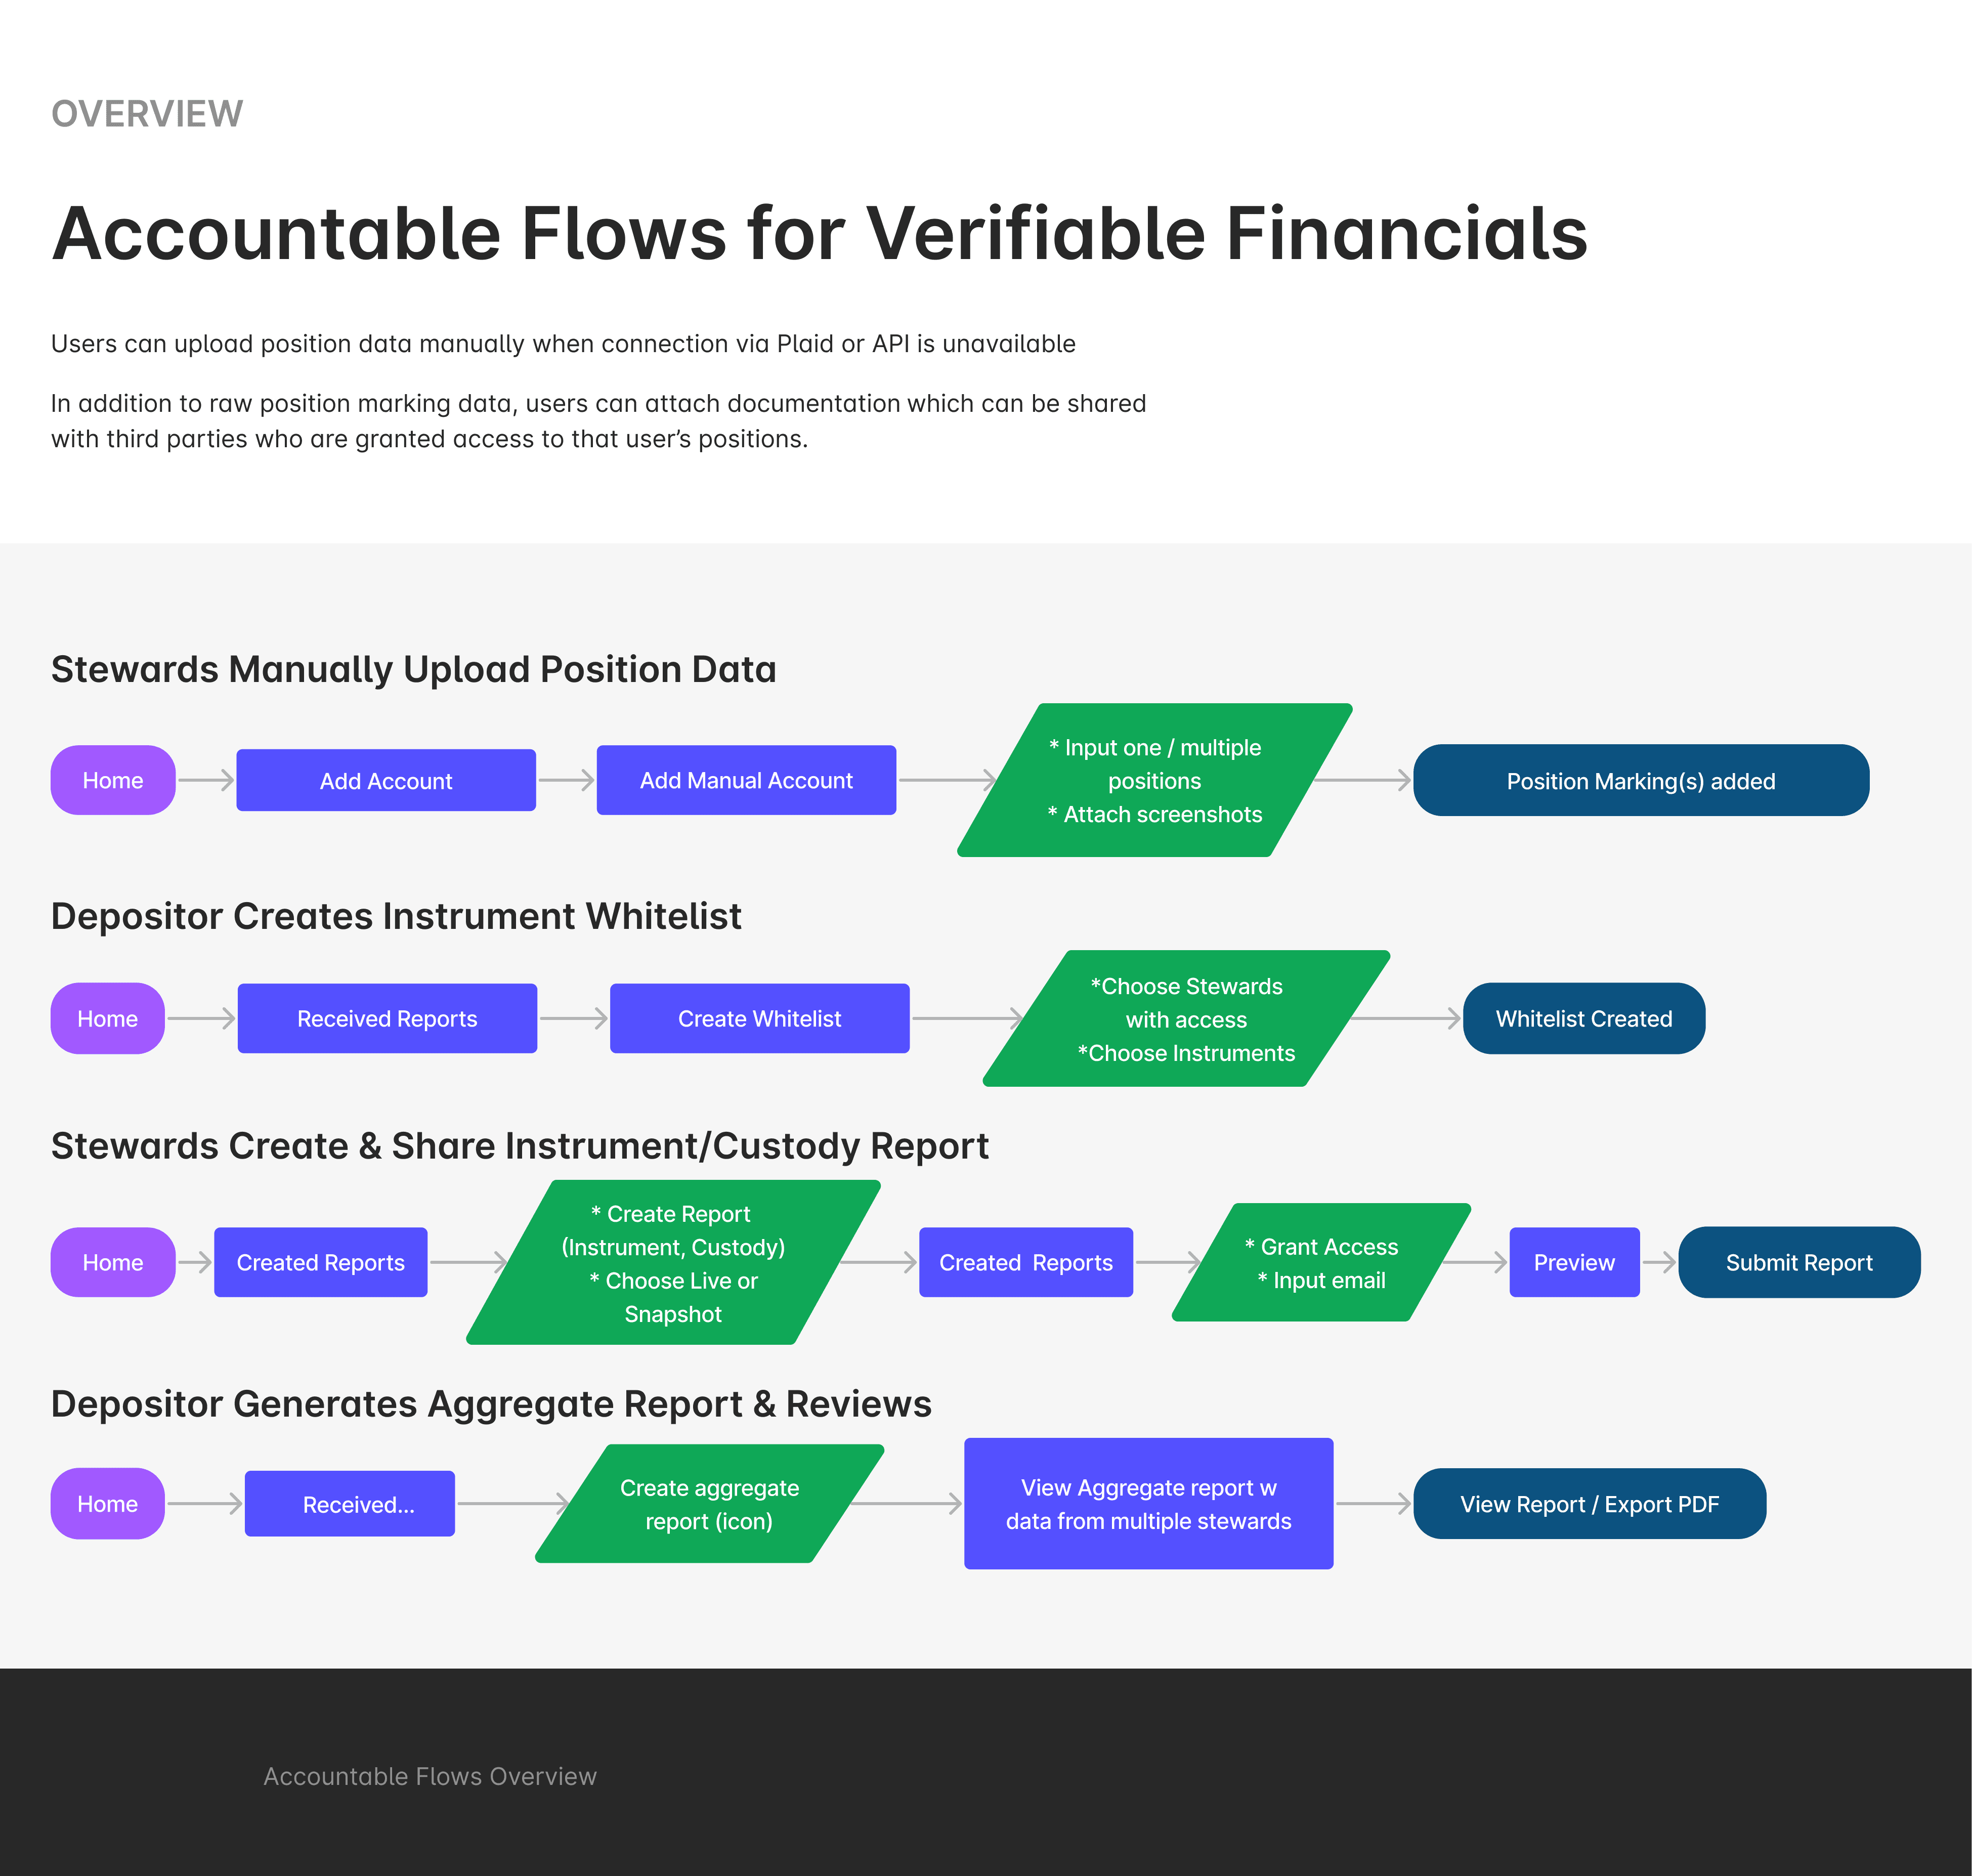Select the Create Report (Instrument, Custody) parallelogram
The width and height of the screenshot is (1972, 1876).
pyautogui.click(x=673, y=1262)
